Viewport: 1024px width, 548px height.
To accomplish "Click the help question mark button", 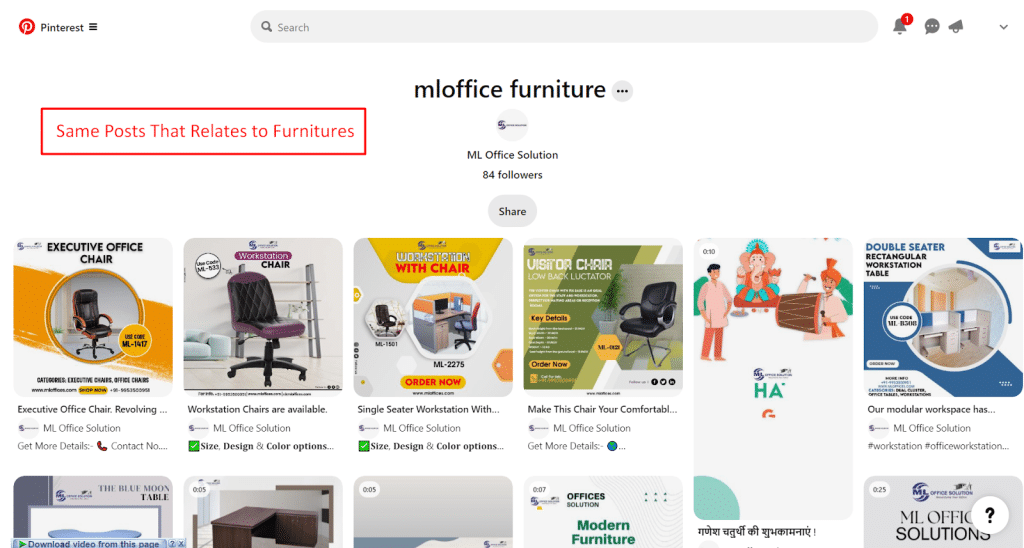I will (x=989, y=515).
